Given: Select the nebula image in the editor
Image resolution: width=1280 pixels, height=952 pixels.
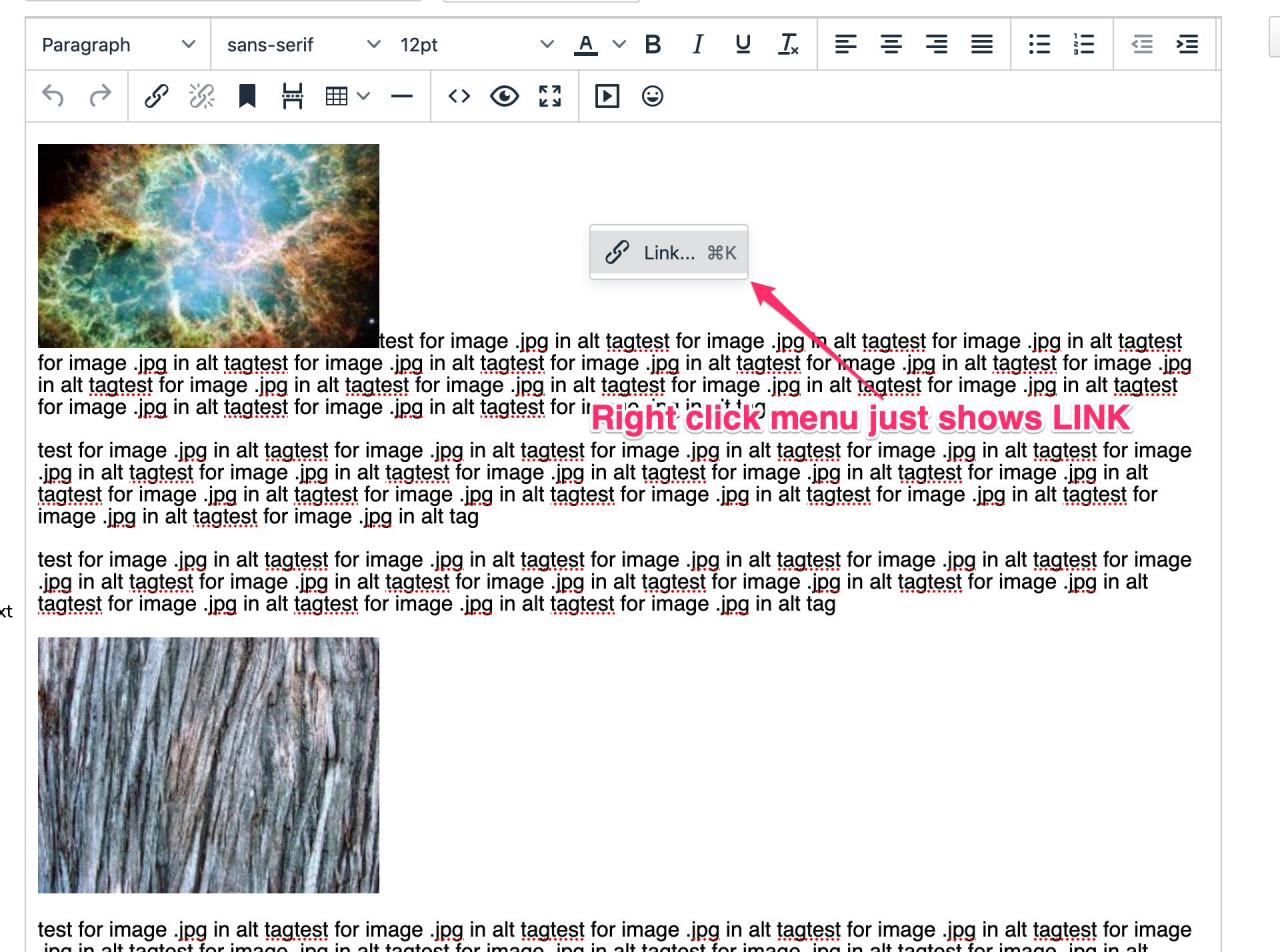Looking at the screenshot, I should coord(208,245).
